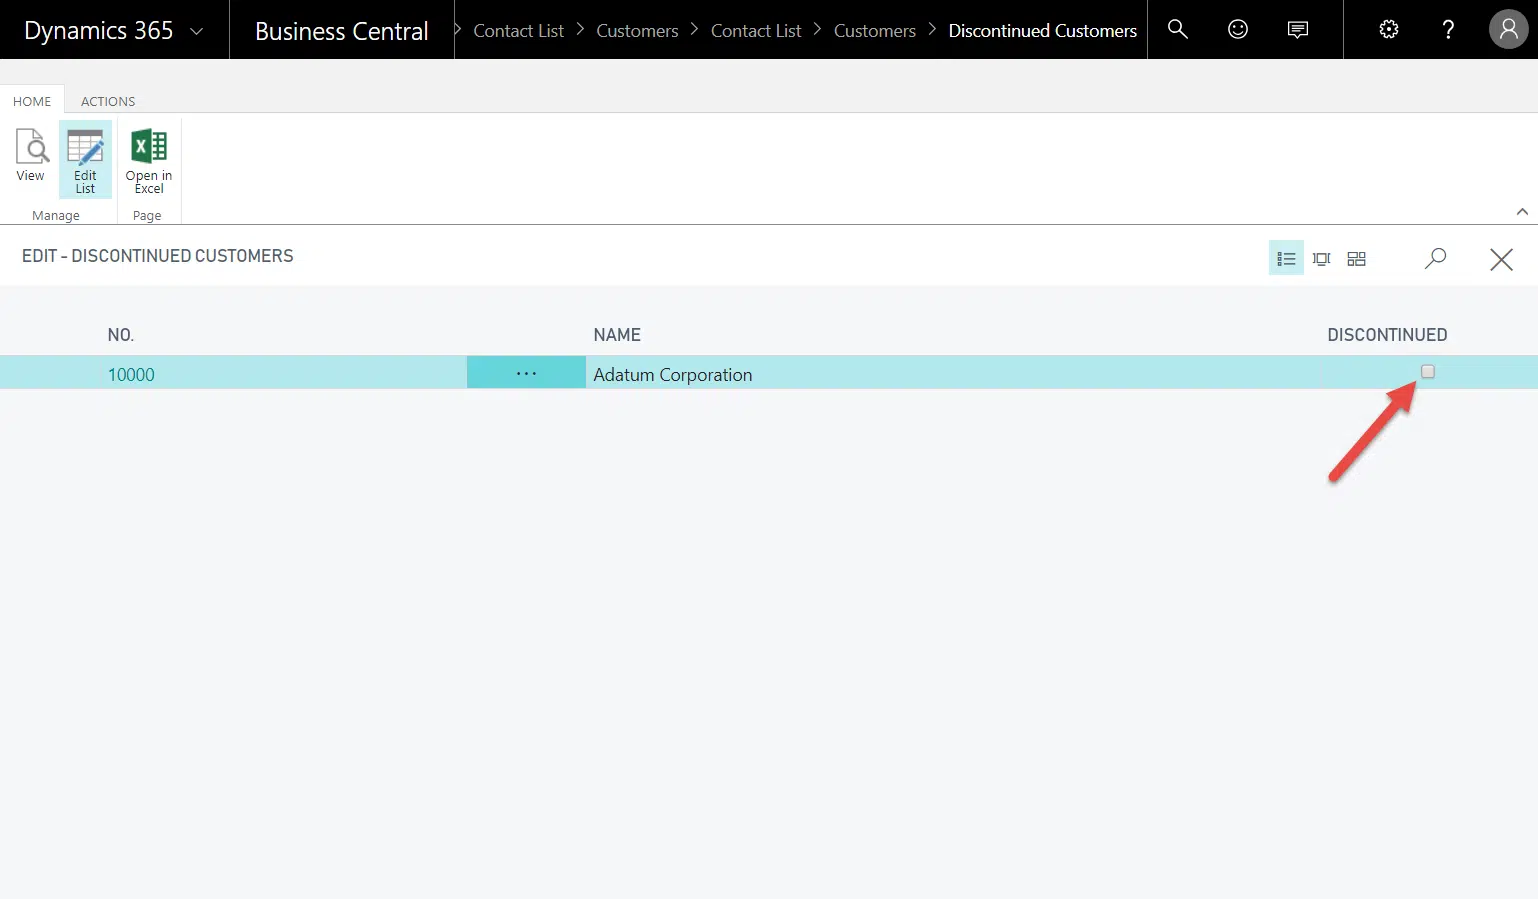Screen dimensions: 1538x899
Task: Open the list in Excel
Action: pos(148,160)
